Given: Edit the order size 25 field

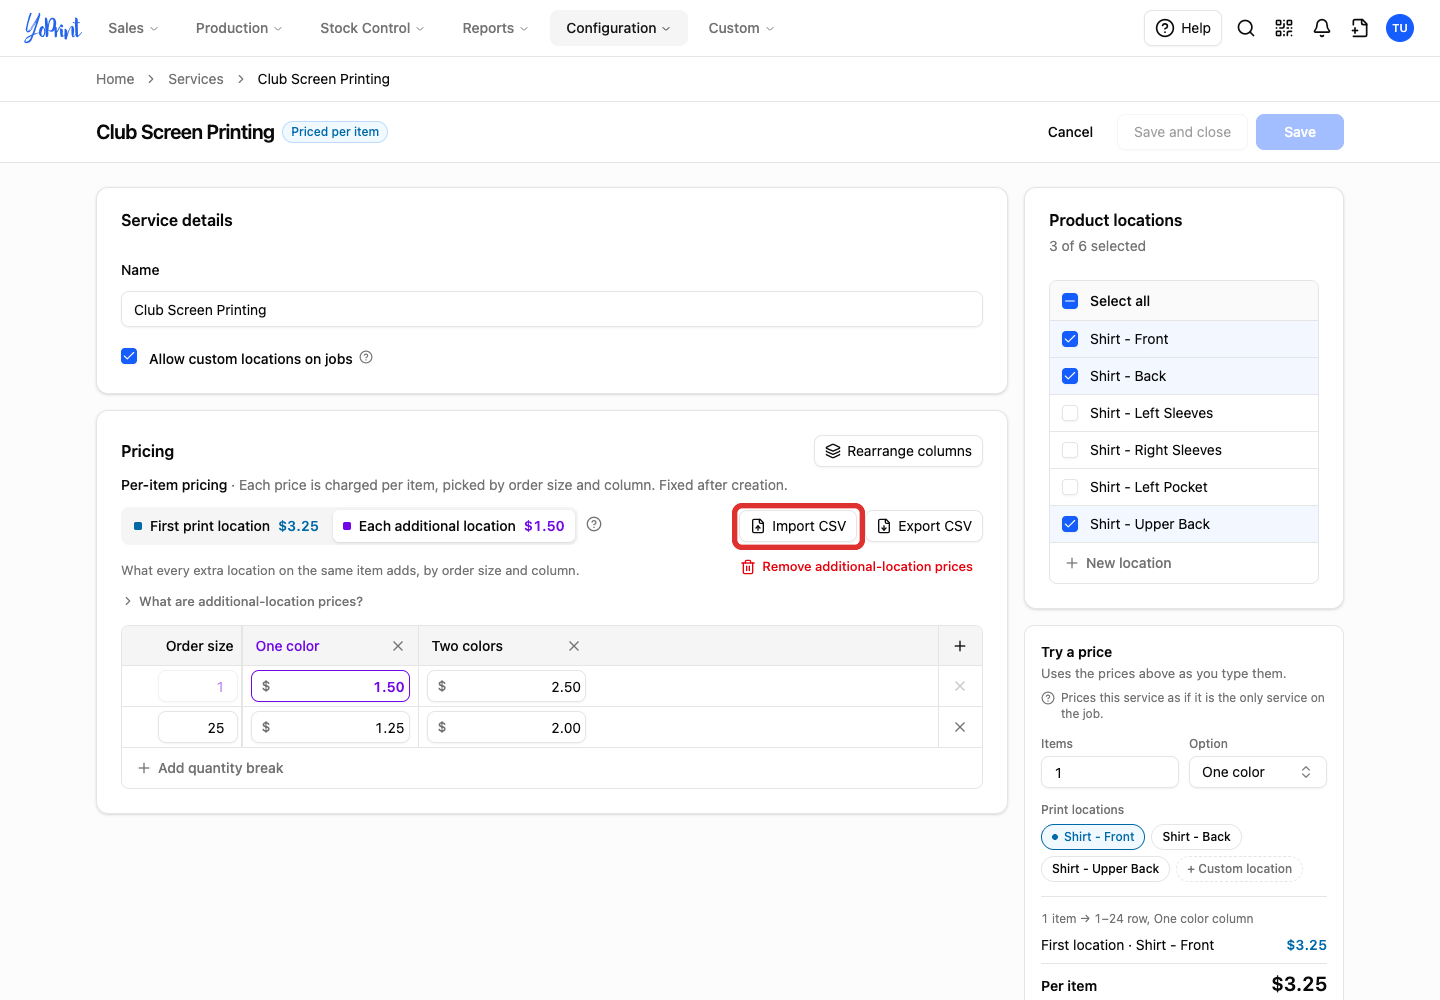Looking at the screenshot, I should [x=198, y=727].
